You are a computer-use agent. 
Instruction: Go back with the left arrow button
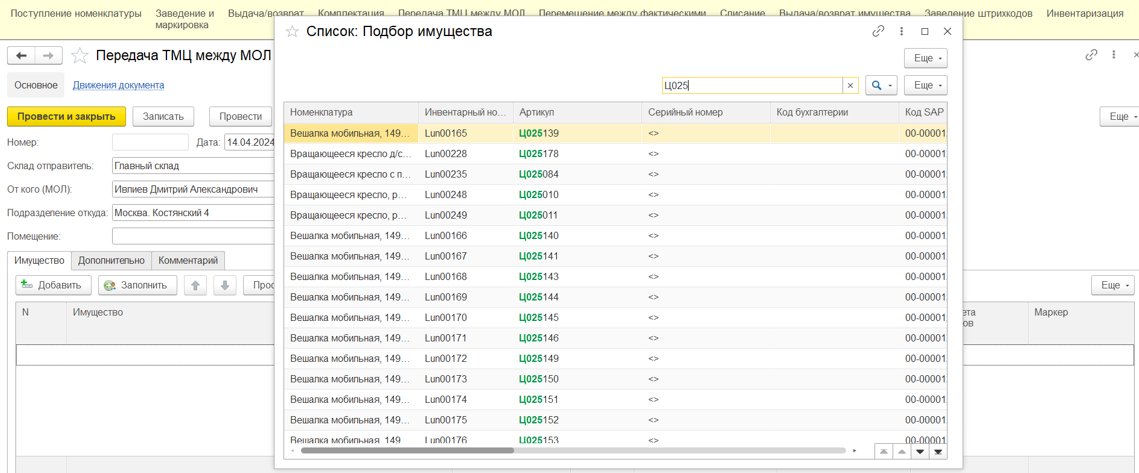21,56
